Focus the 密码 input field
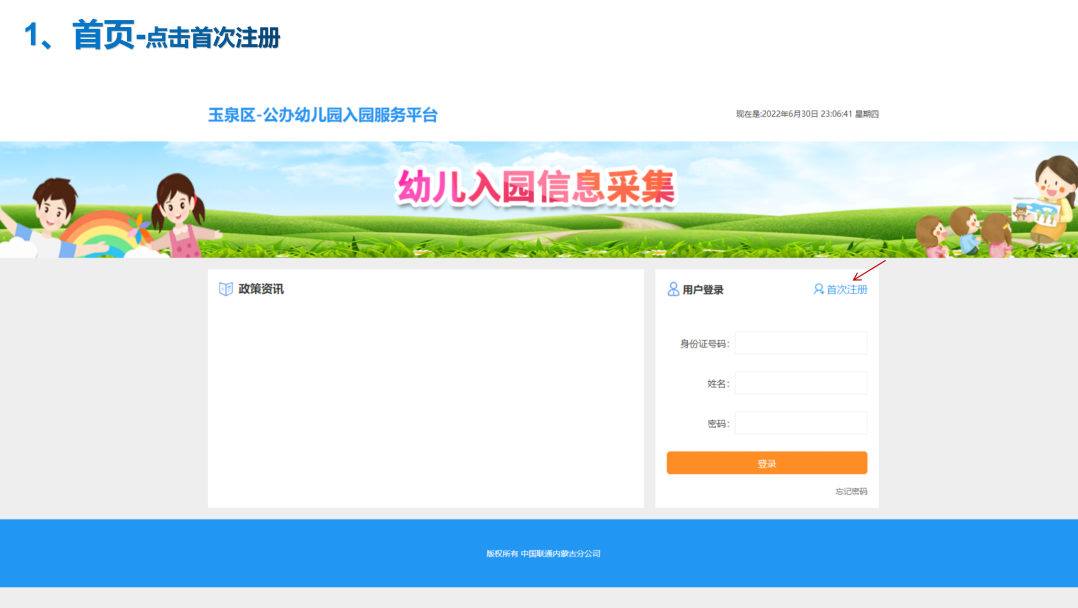 point(800,423)
